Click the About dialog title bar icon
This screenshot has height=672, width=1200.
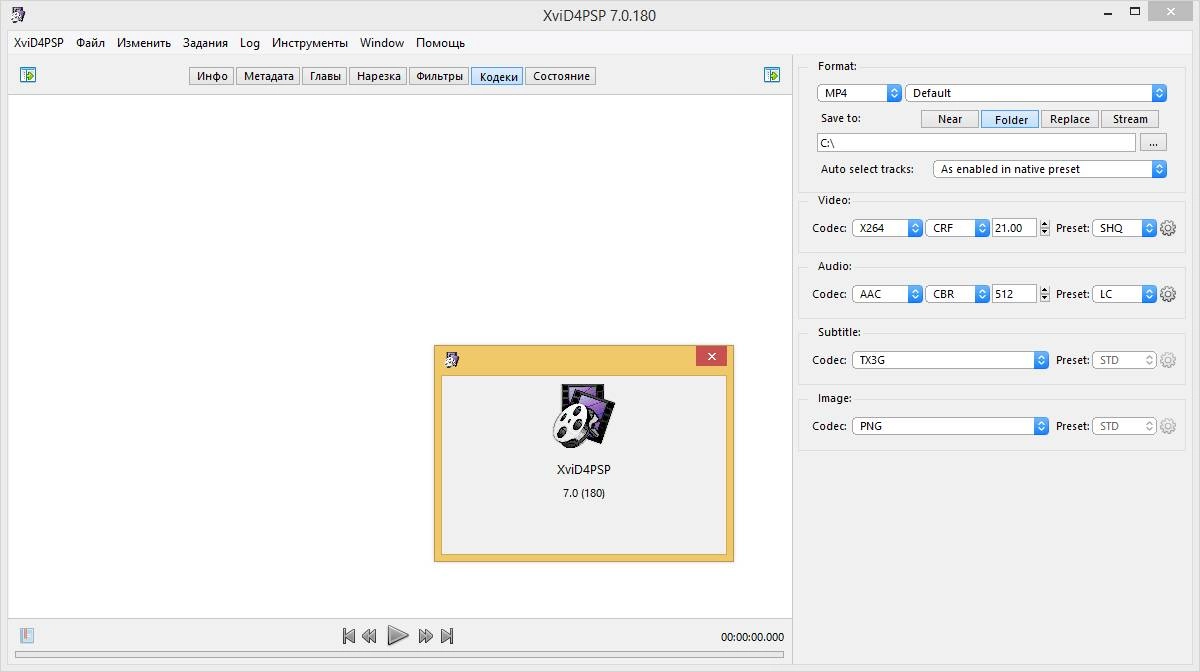click(452, 360)
